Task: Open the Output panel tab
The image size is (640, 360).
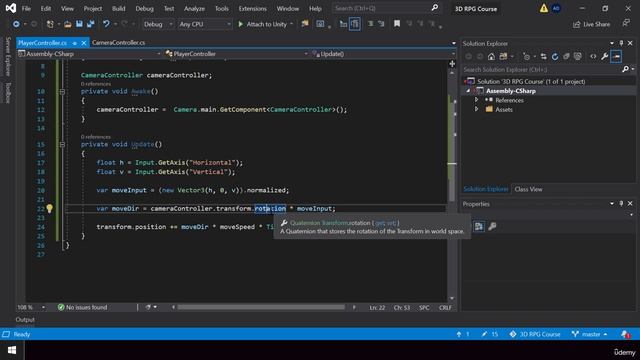Action: tap(25, 320)
